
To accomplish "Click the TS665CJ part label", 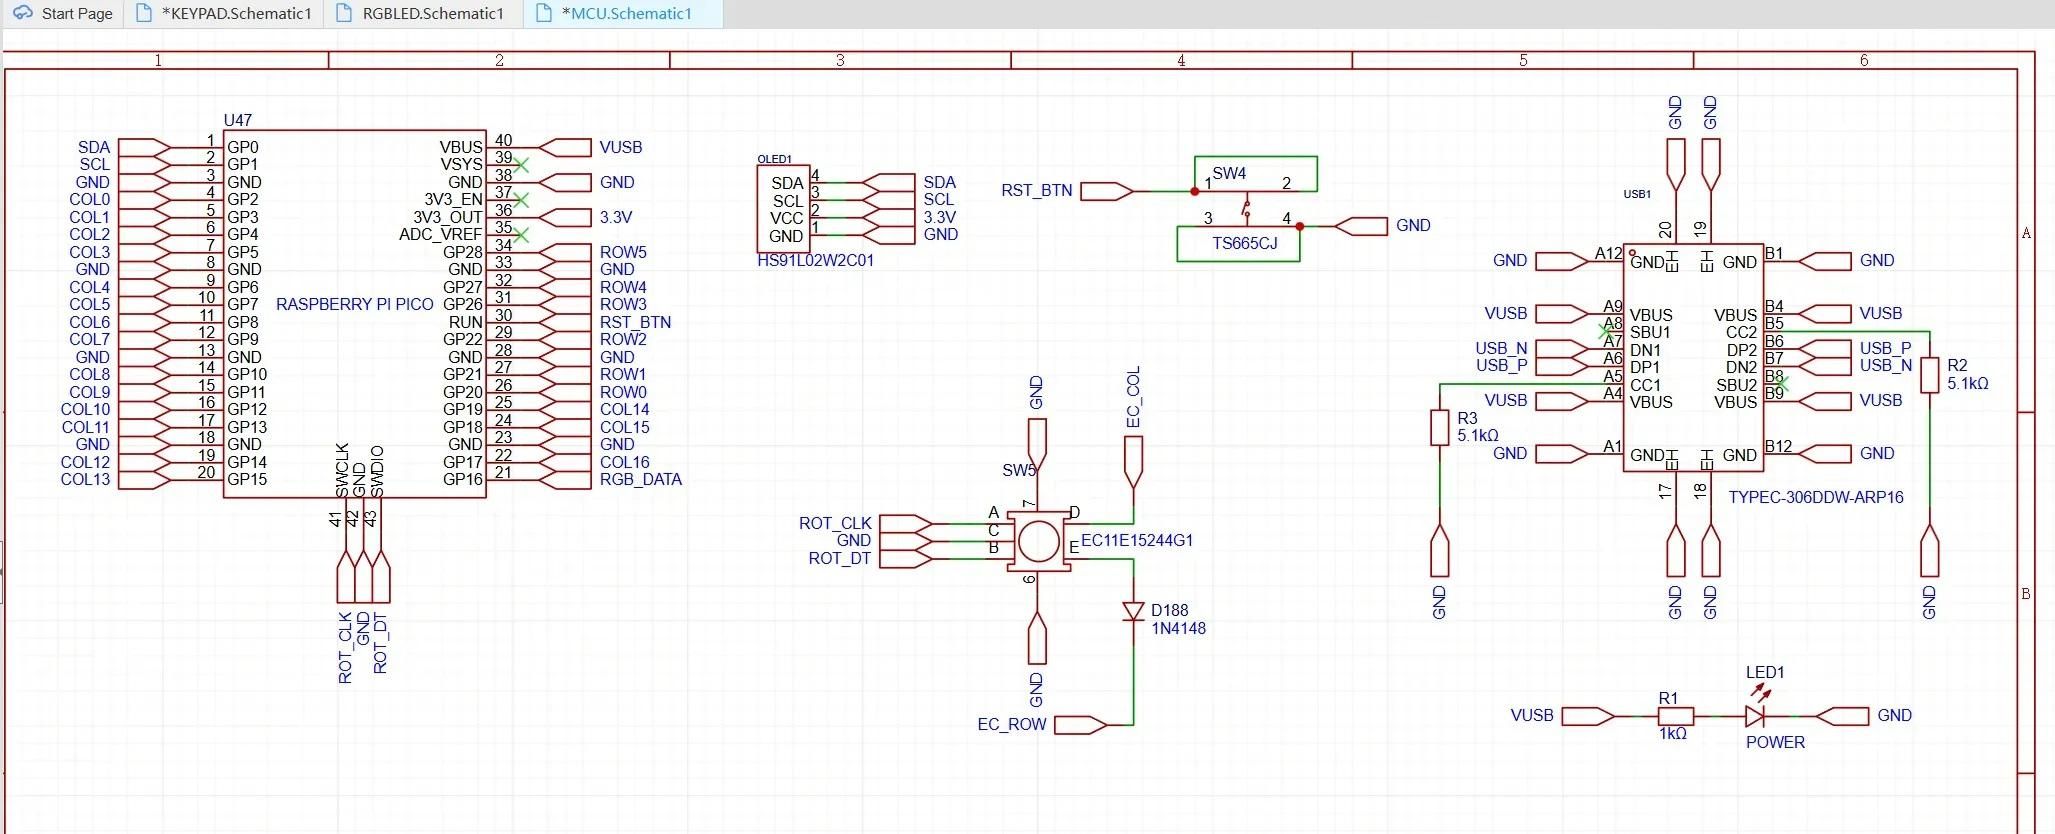I will [1245, 243].
